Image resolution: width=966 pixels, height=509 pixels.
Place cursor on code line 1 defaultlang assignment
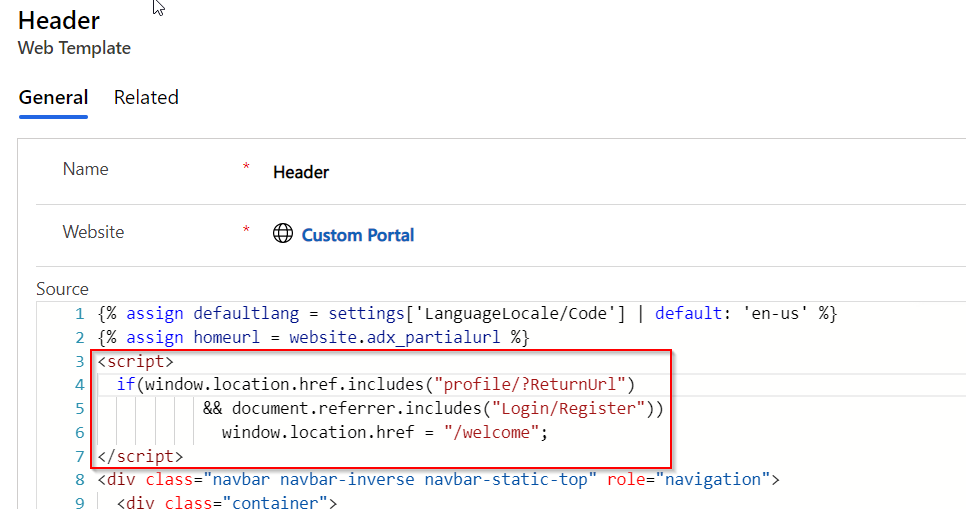[x=467, y=313]
